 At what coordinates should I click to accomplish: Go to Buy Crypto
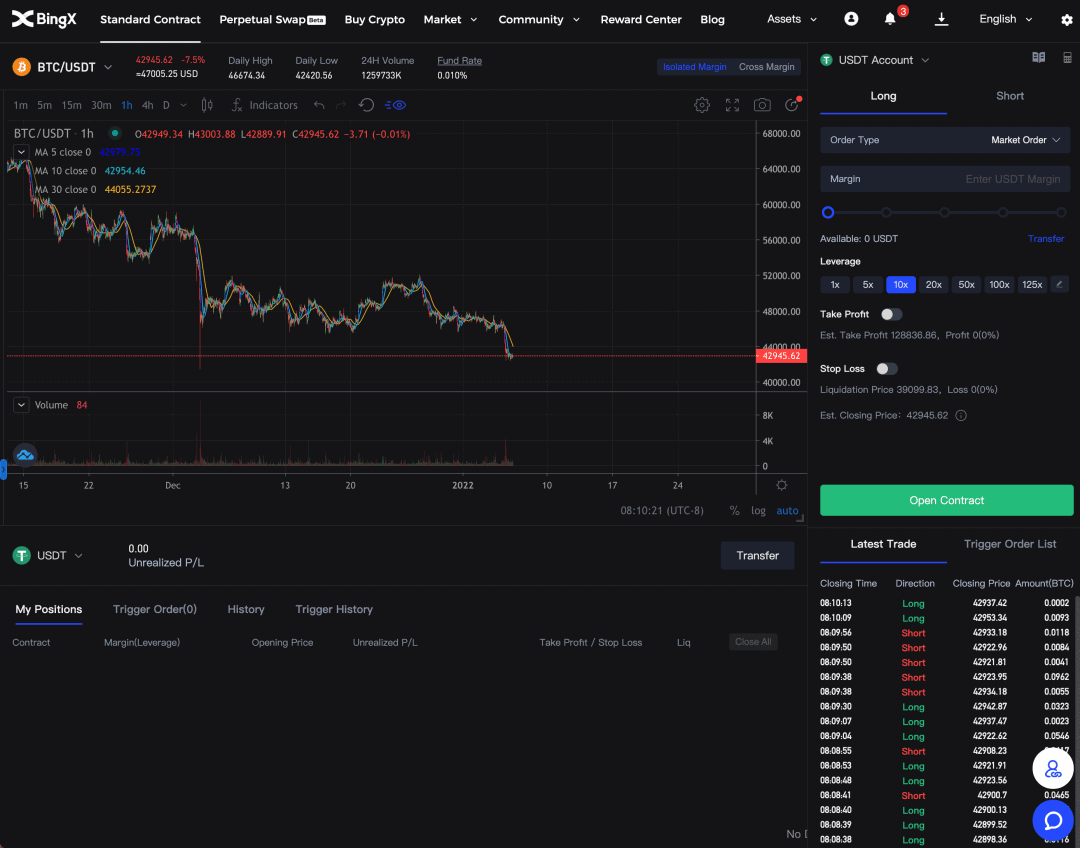[375, 19]
